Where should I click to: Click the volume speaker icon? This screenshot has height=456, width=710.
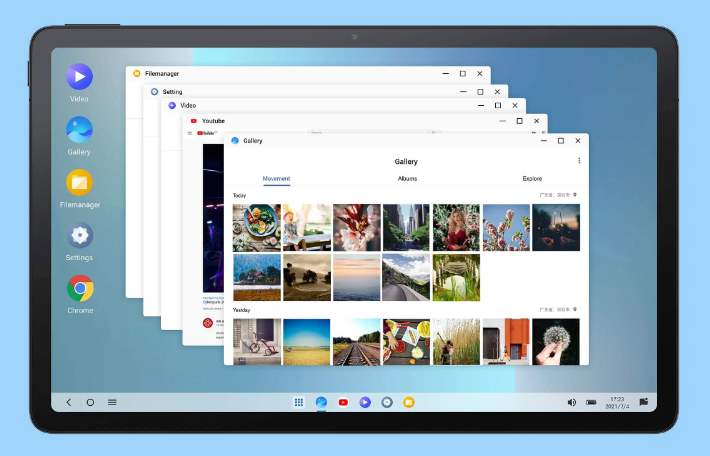click(x=572, y=402)
